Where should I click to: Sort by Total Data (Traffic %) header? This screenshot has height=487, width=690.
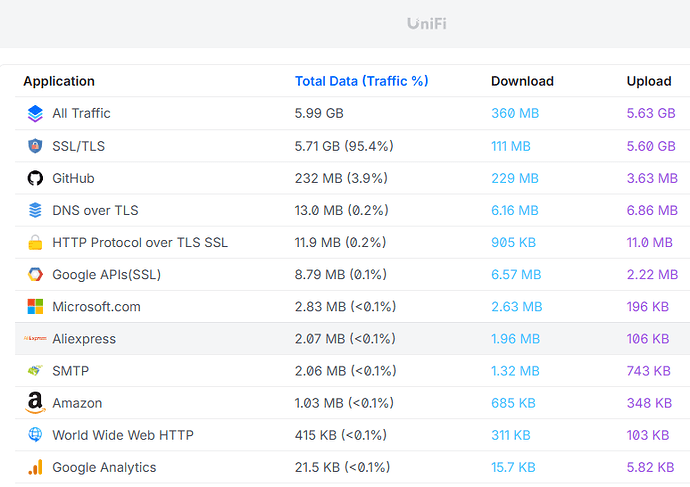pyautogui.click(x=361, y=81)
